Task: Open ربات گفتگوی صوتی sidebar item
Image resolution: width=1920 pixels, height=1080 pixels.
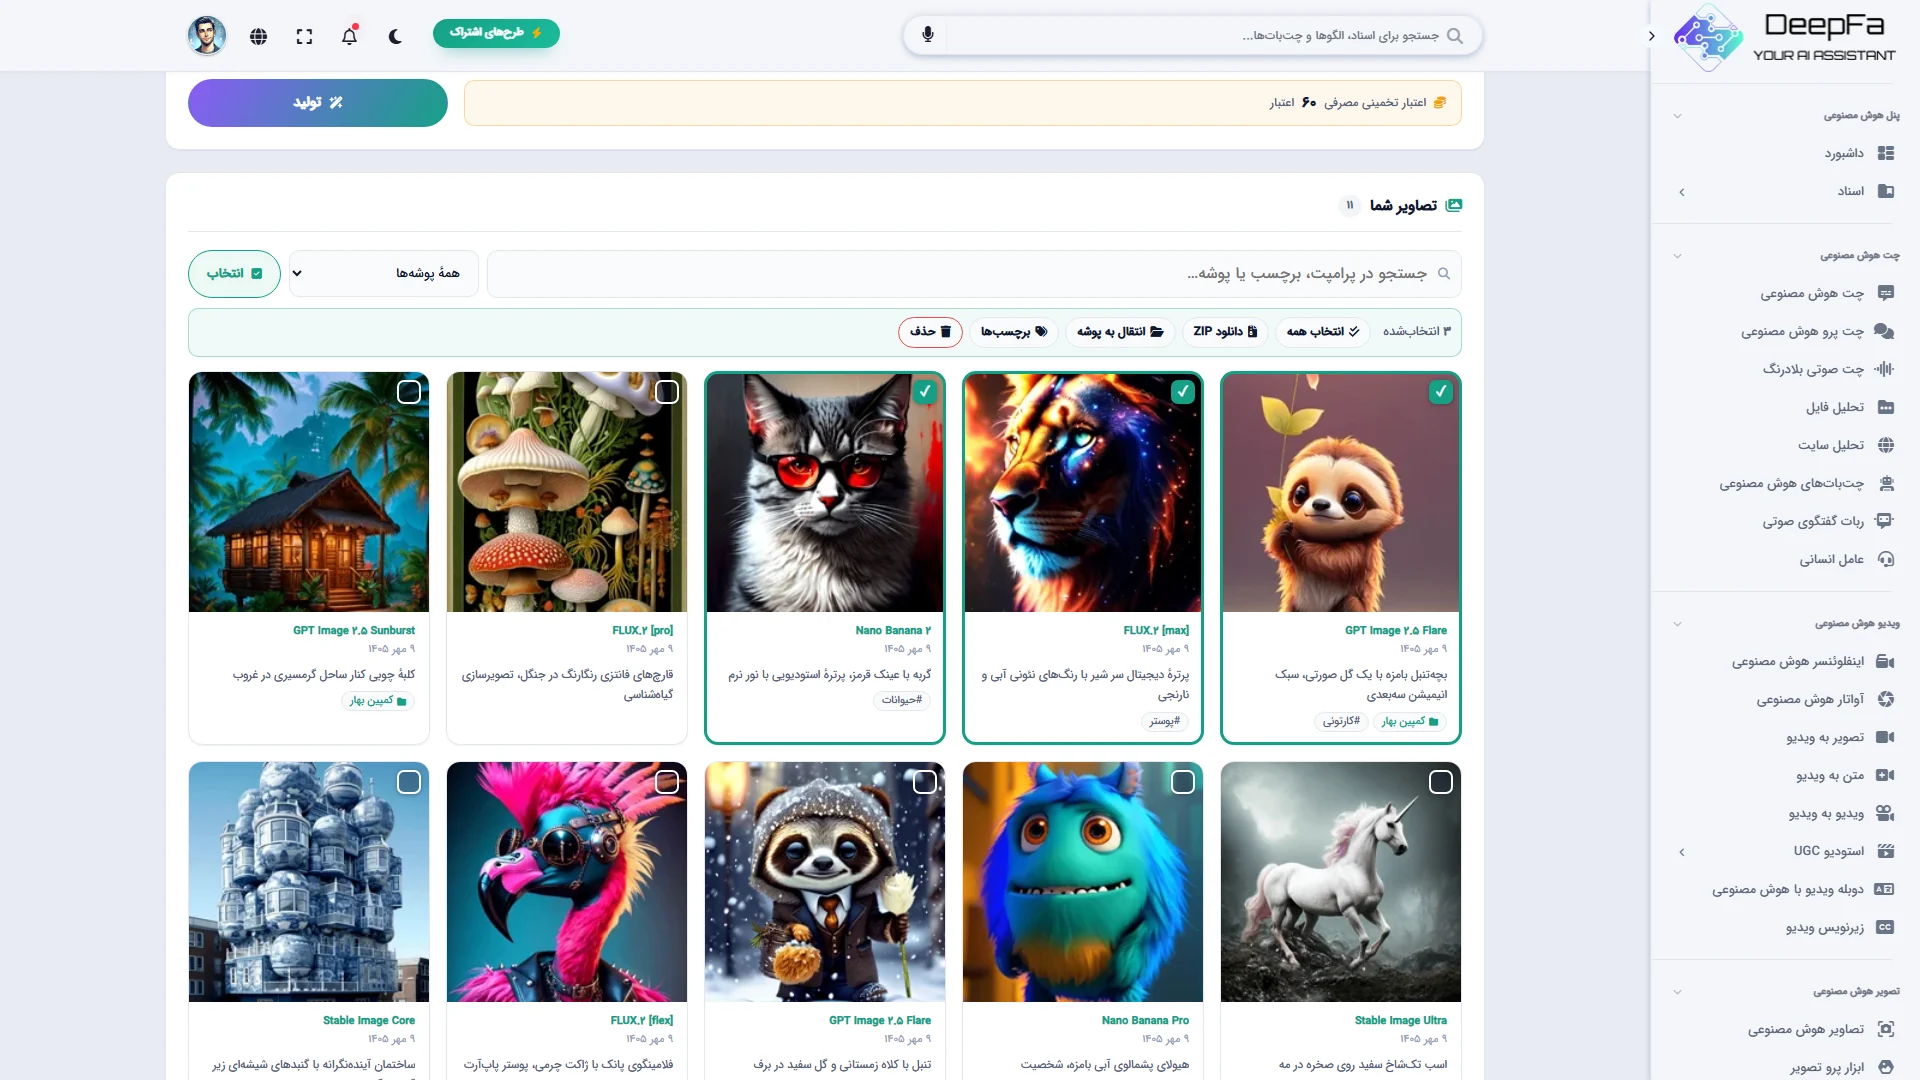Action: click(1827, 521)
